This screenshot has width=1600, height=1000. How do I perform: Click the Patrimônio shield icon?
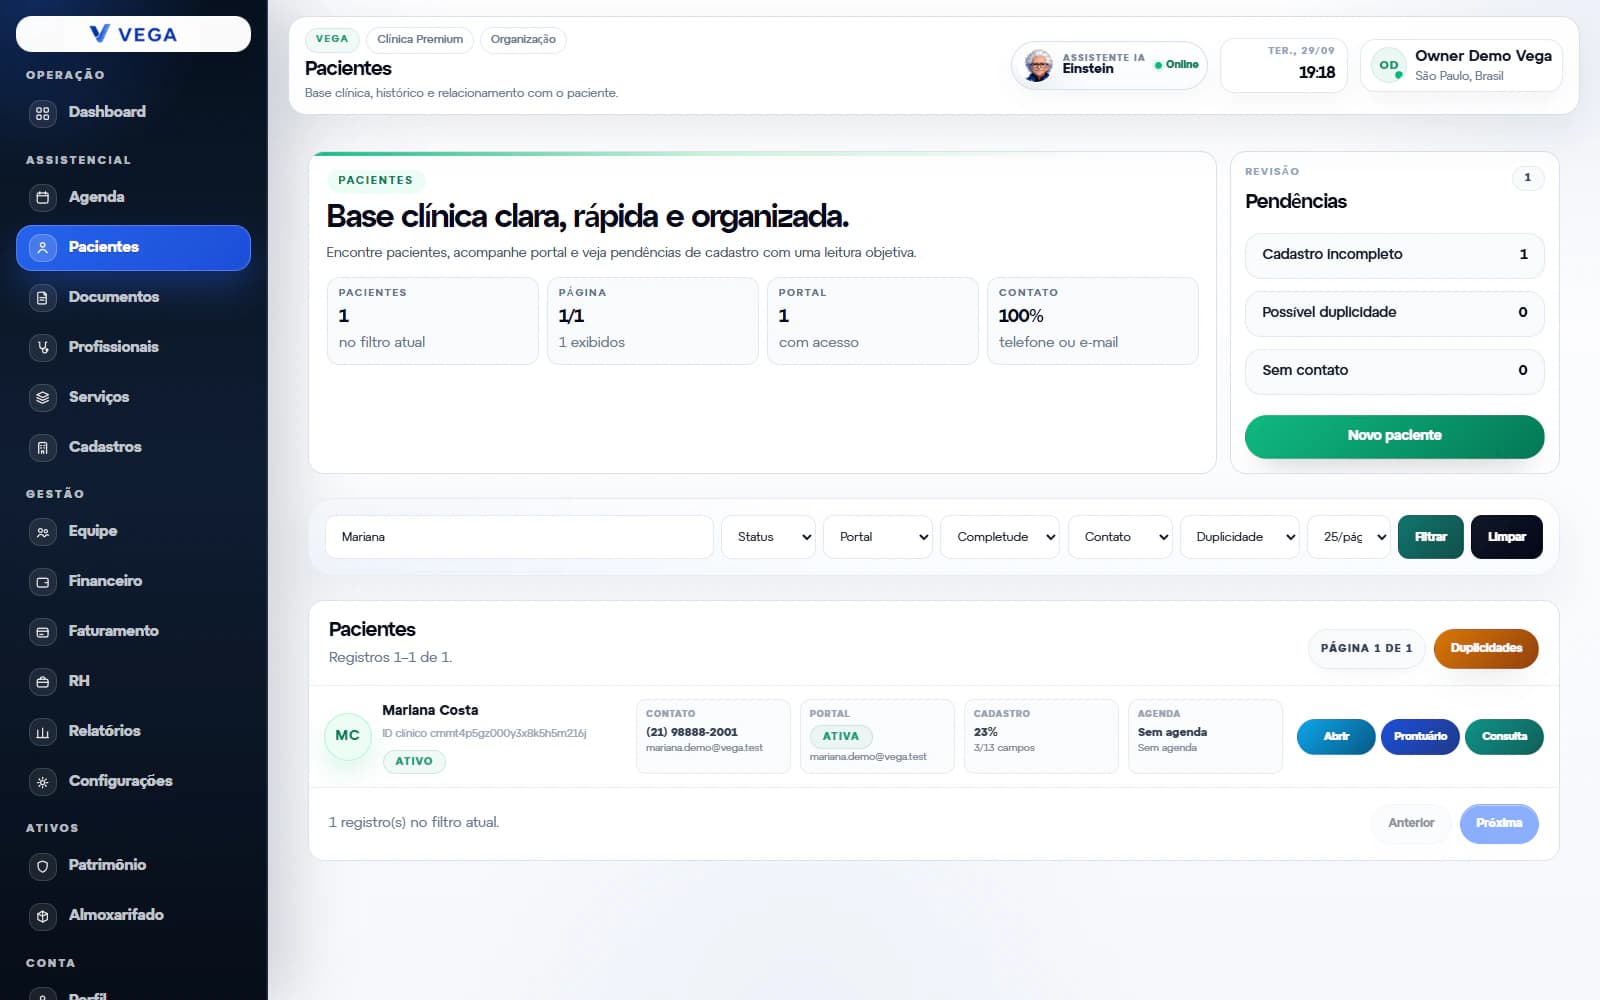click(42, 866)
